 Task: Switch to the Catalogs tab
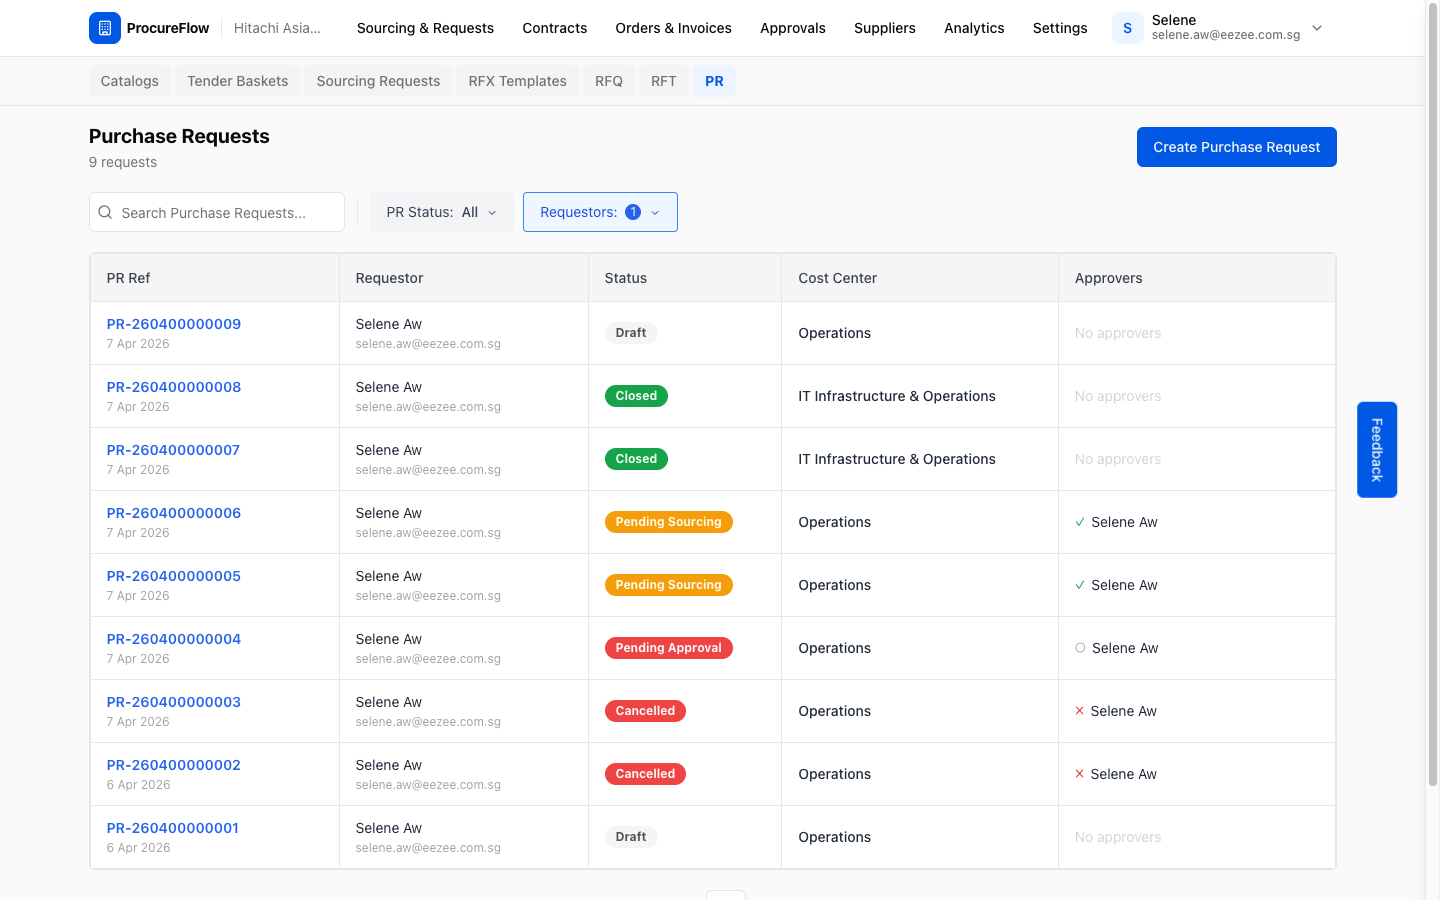[x=130, y=81]
